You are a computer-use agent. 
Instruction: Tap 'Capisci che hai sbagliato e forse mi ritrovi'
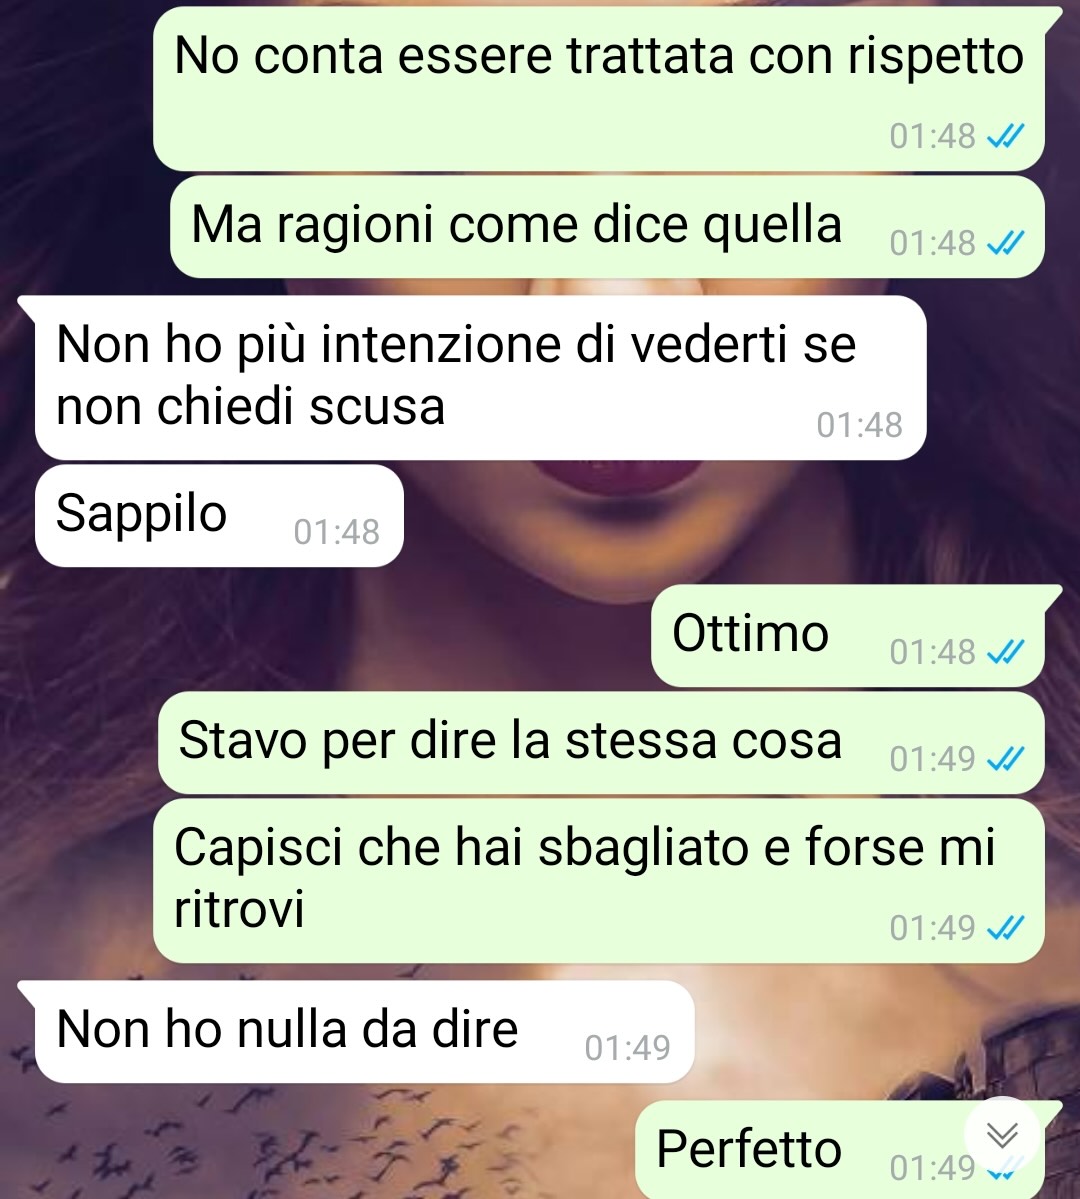(599, 881)
